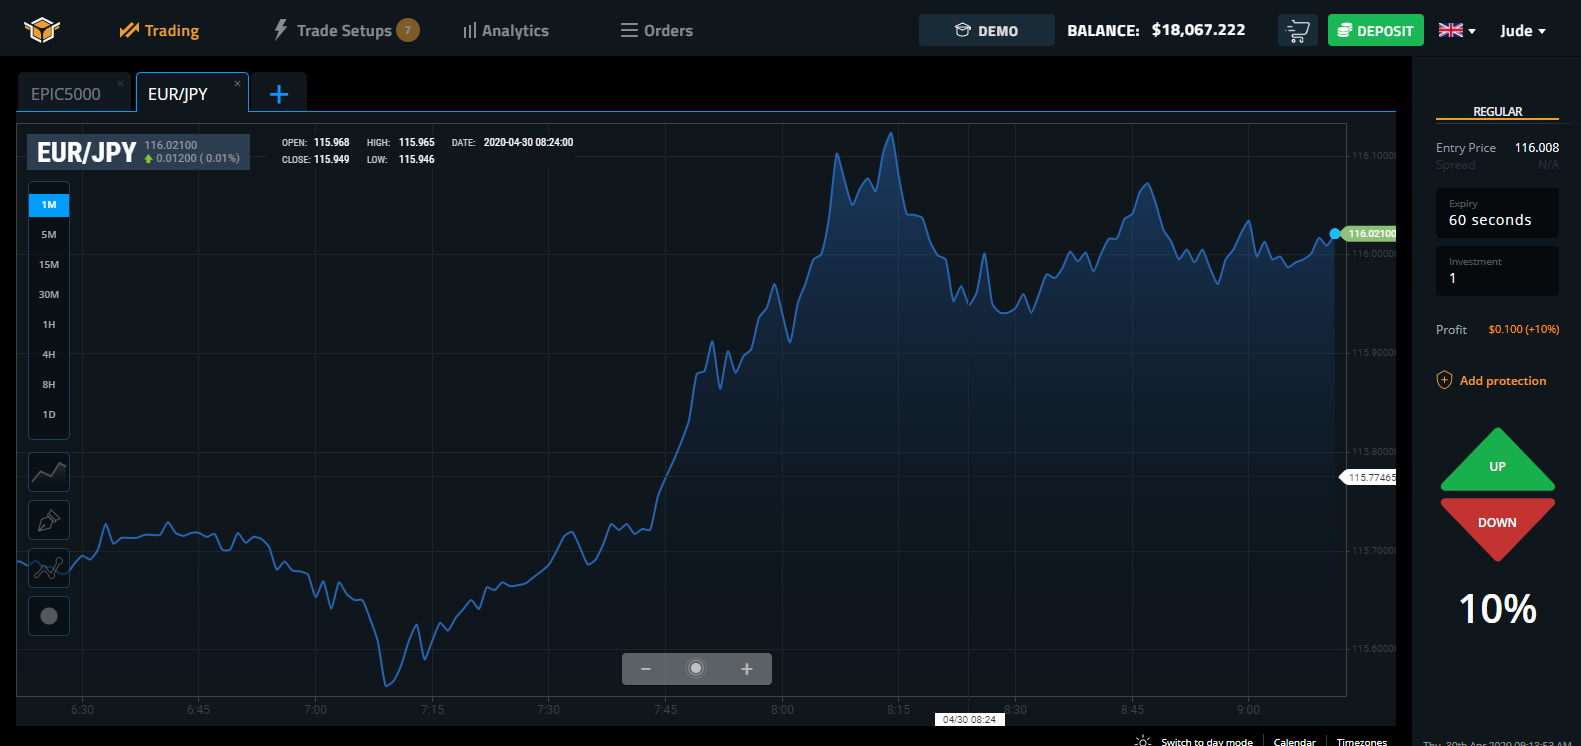Click the sun day mode icon
This screenshot has width=1581, height=746.
tap(1143, 741)
